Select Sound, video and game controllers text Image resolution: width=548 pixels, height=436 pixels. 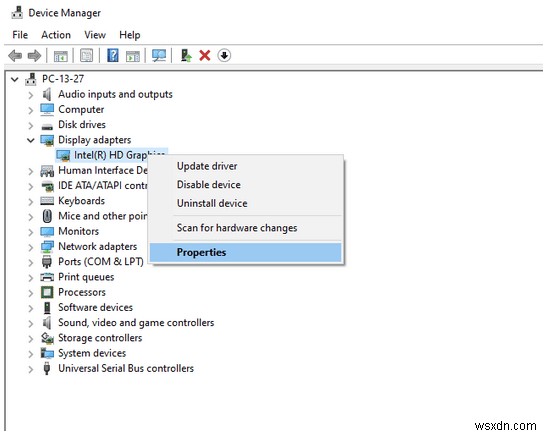[x=136, y=323]
